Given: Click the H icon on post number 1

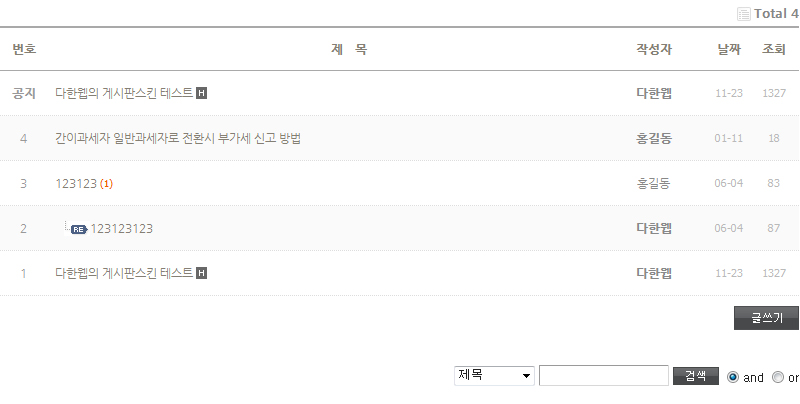Looking at the screenshot, I should pyautogui.click(x=202, y=273).
